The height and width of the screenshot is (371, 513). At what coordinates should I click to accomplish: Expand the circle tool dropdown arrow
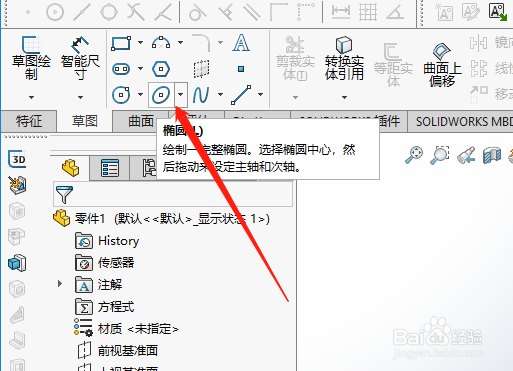(140, 94)
